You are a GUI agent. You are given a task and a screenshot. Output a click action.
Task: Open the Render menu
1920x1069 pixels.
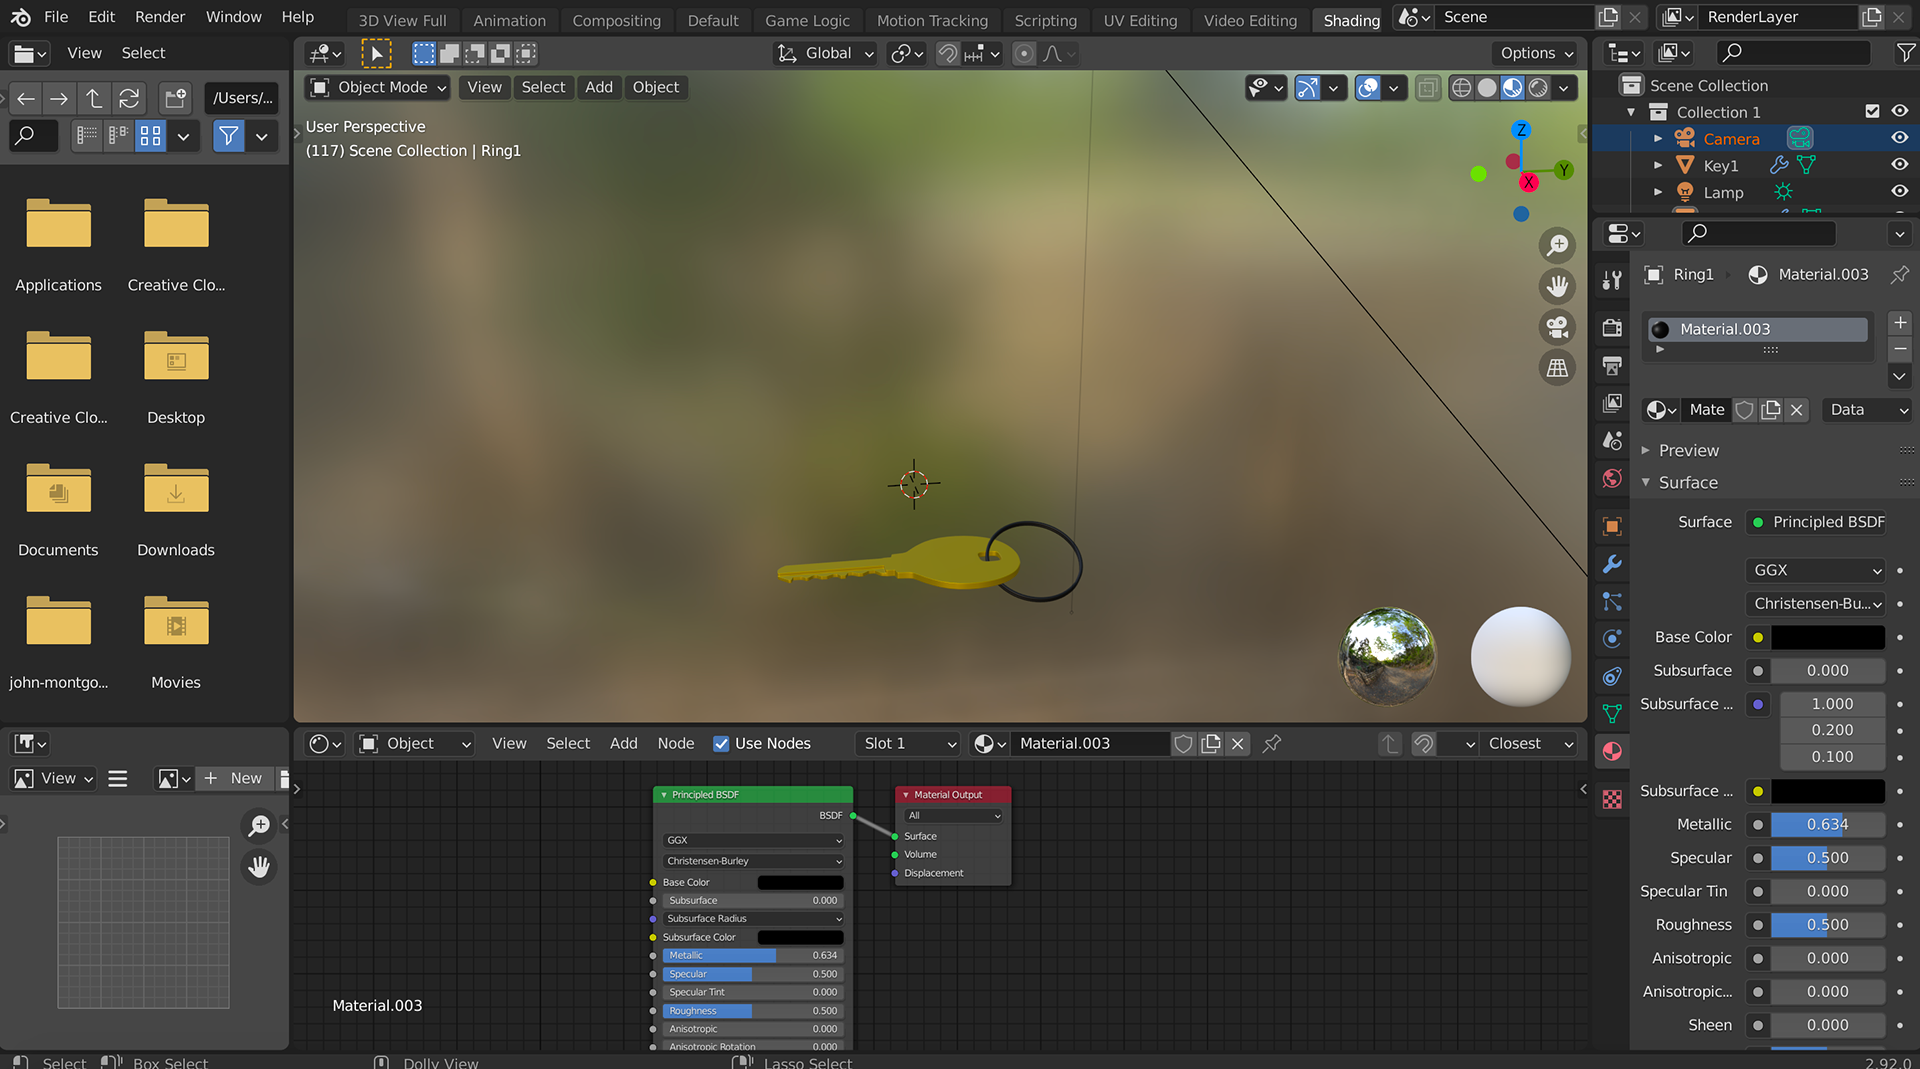tap(160, 17)
